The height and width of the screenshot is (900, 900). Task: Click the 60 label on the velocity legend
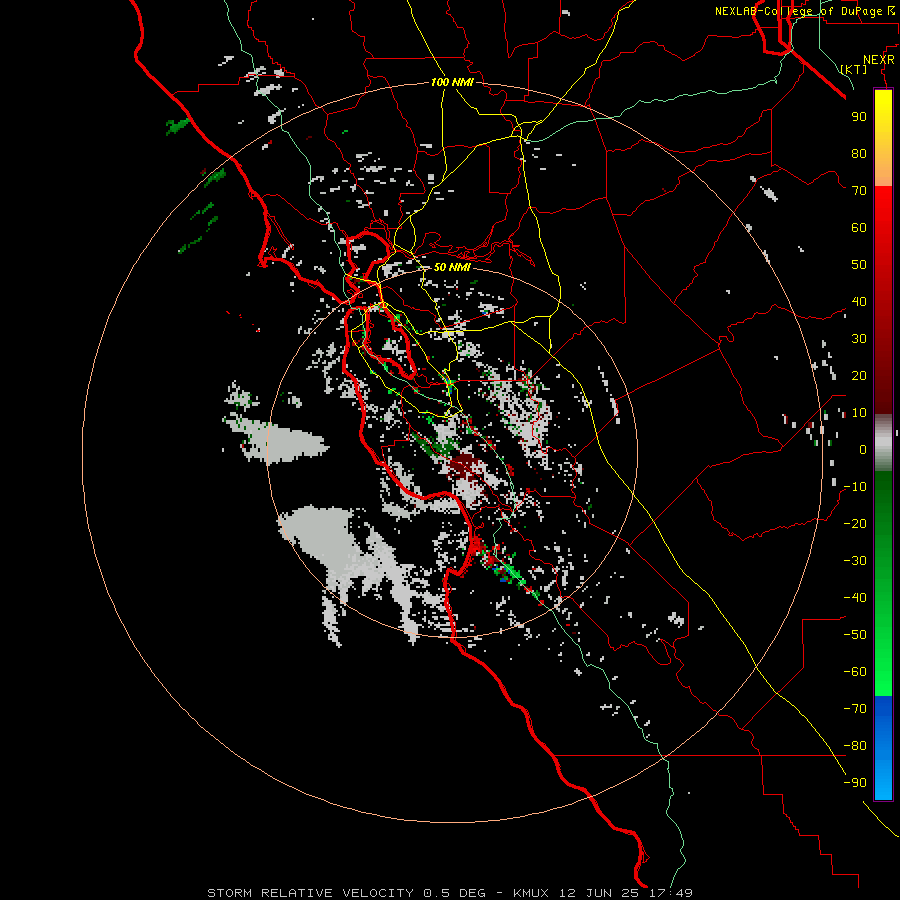(x=859, y=227)
